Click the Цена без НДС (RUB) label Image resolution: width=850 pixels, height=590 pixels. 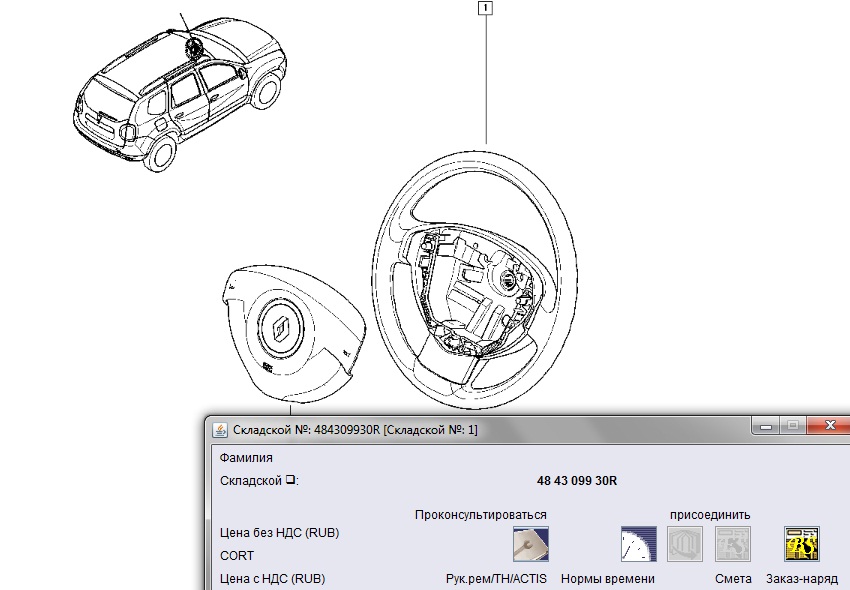[279, 533]
